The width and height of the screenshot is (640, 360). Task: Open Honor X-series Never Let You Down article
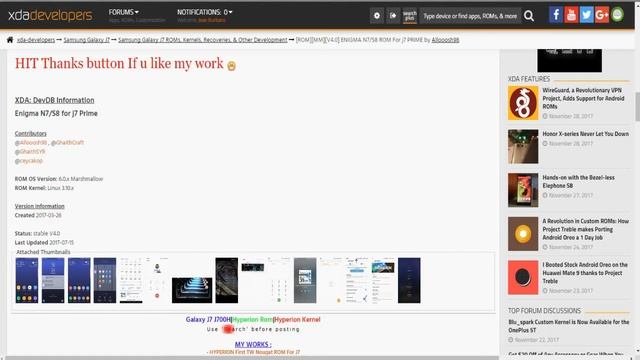coord(585,134)
